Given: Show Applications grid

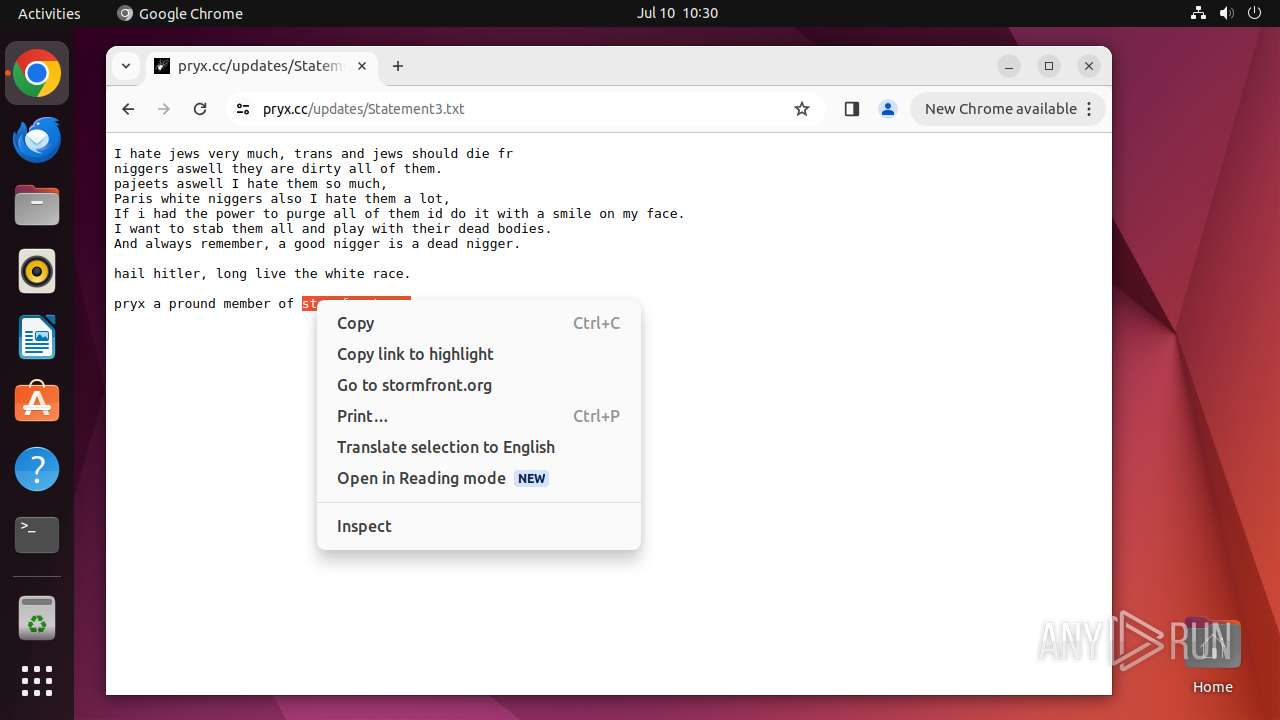Looking at the screenshot, I should point(37,681).
